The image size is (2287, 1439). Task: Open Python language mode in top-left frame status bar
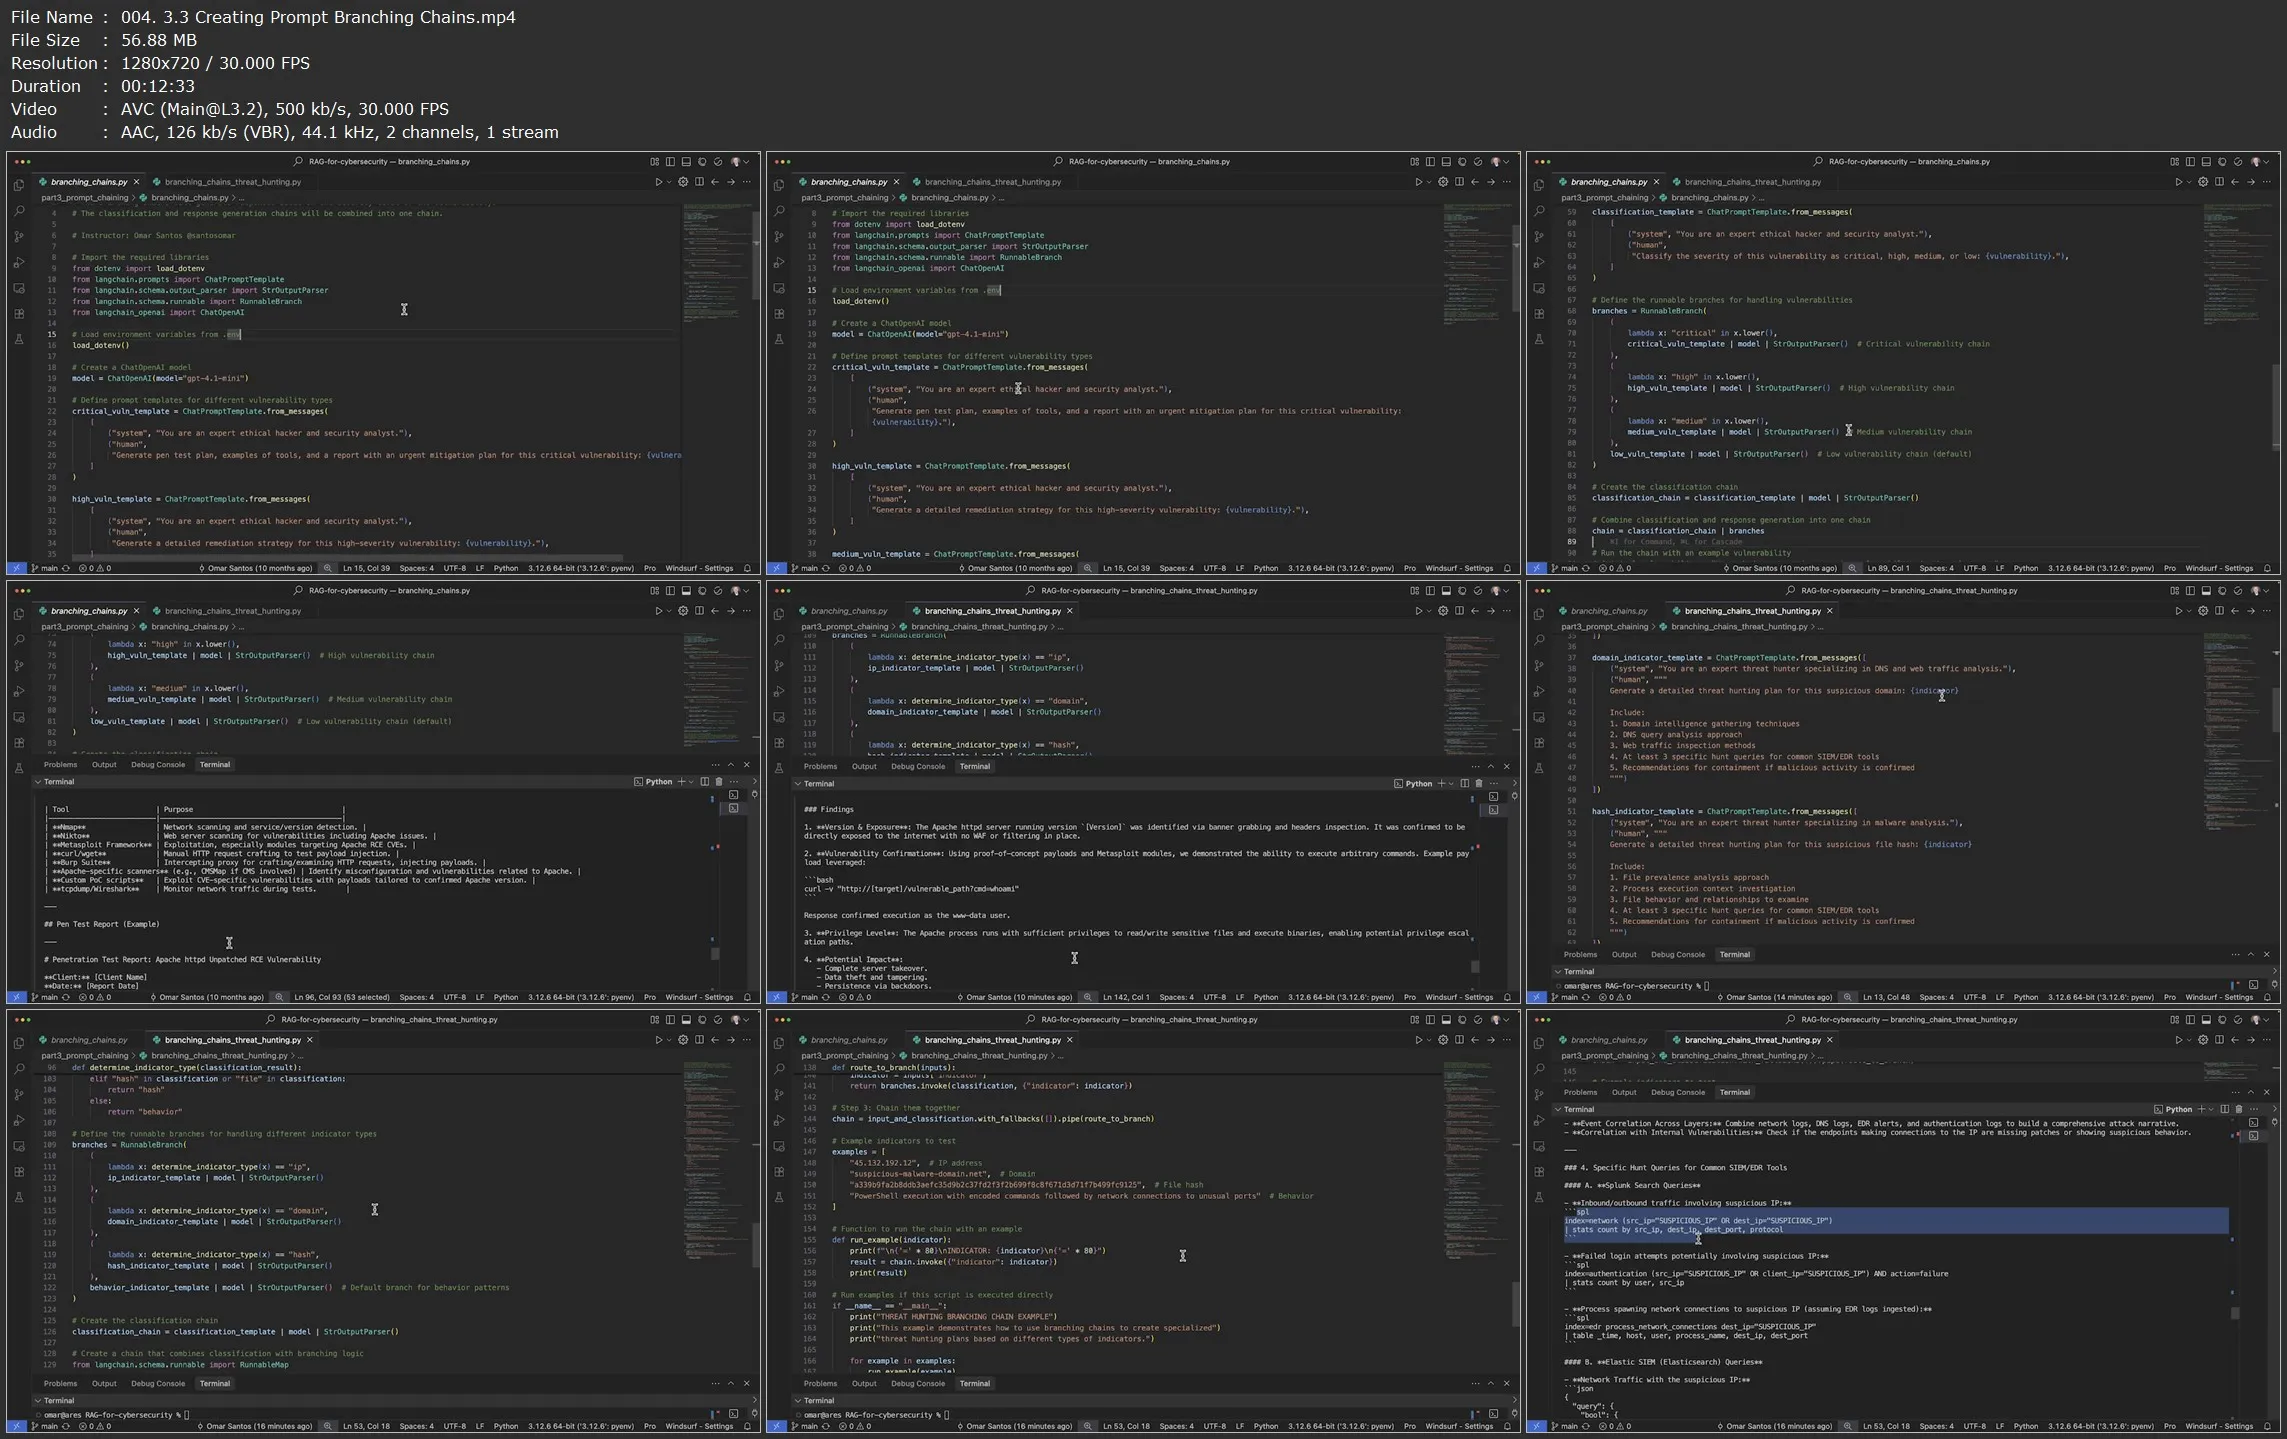pyautogui.click(x=506, y=568)
